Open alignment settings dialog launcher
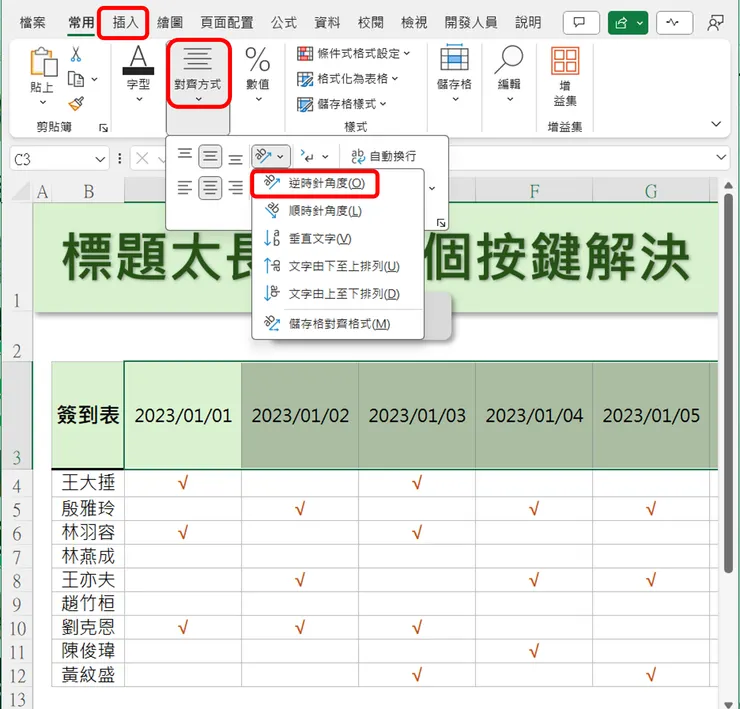Viewport: 740px width, 709px height. pos(441,223)
